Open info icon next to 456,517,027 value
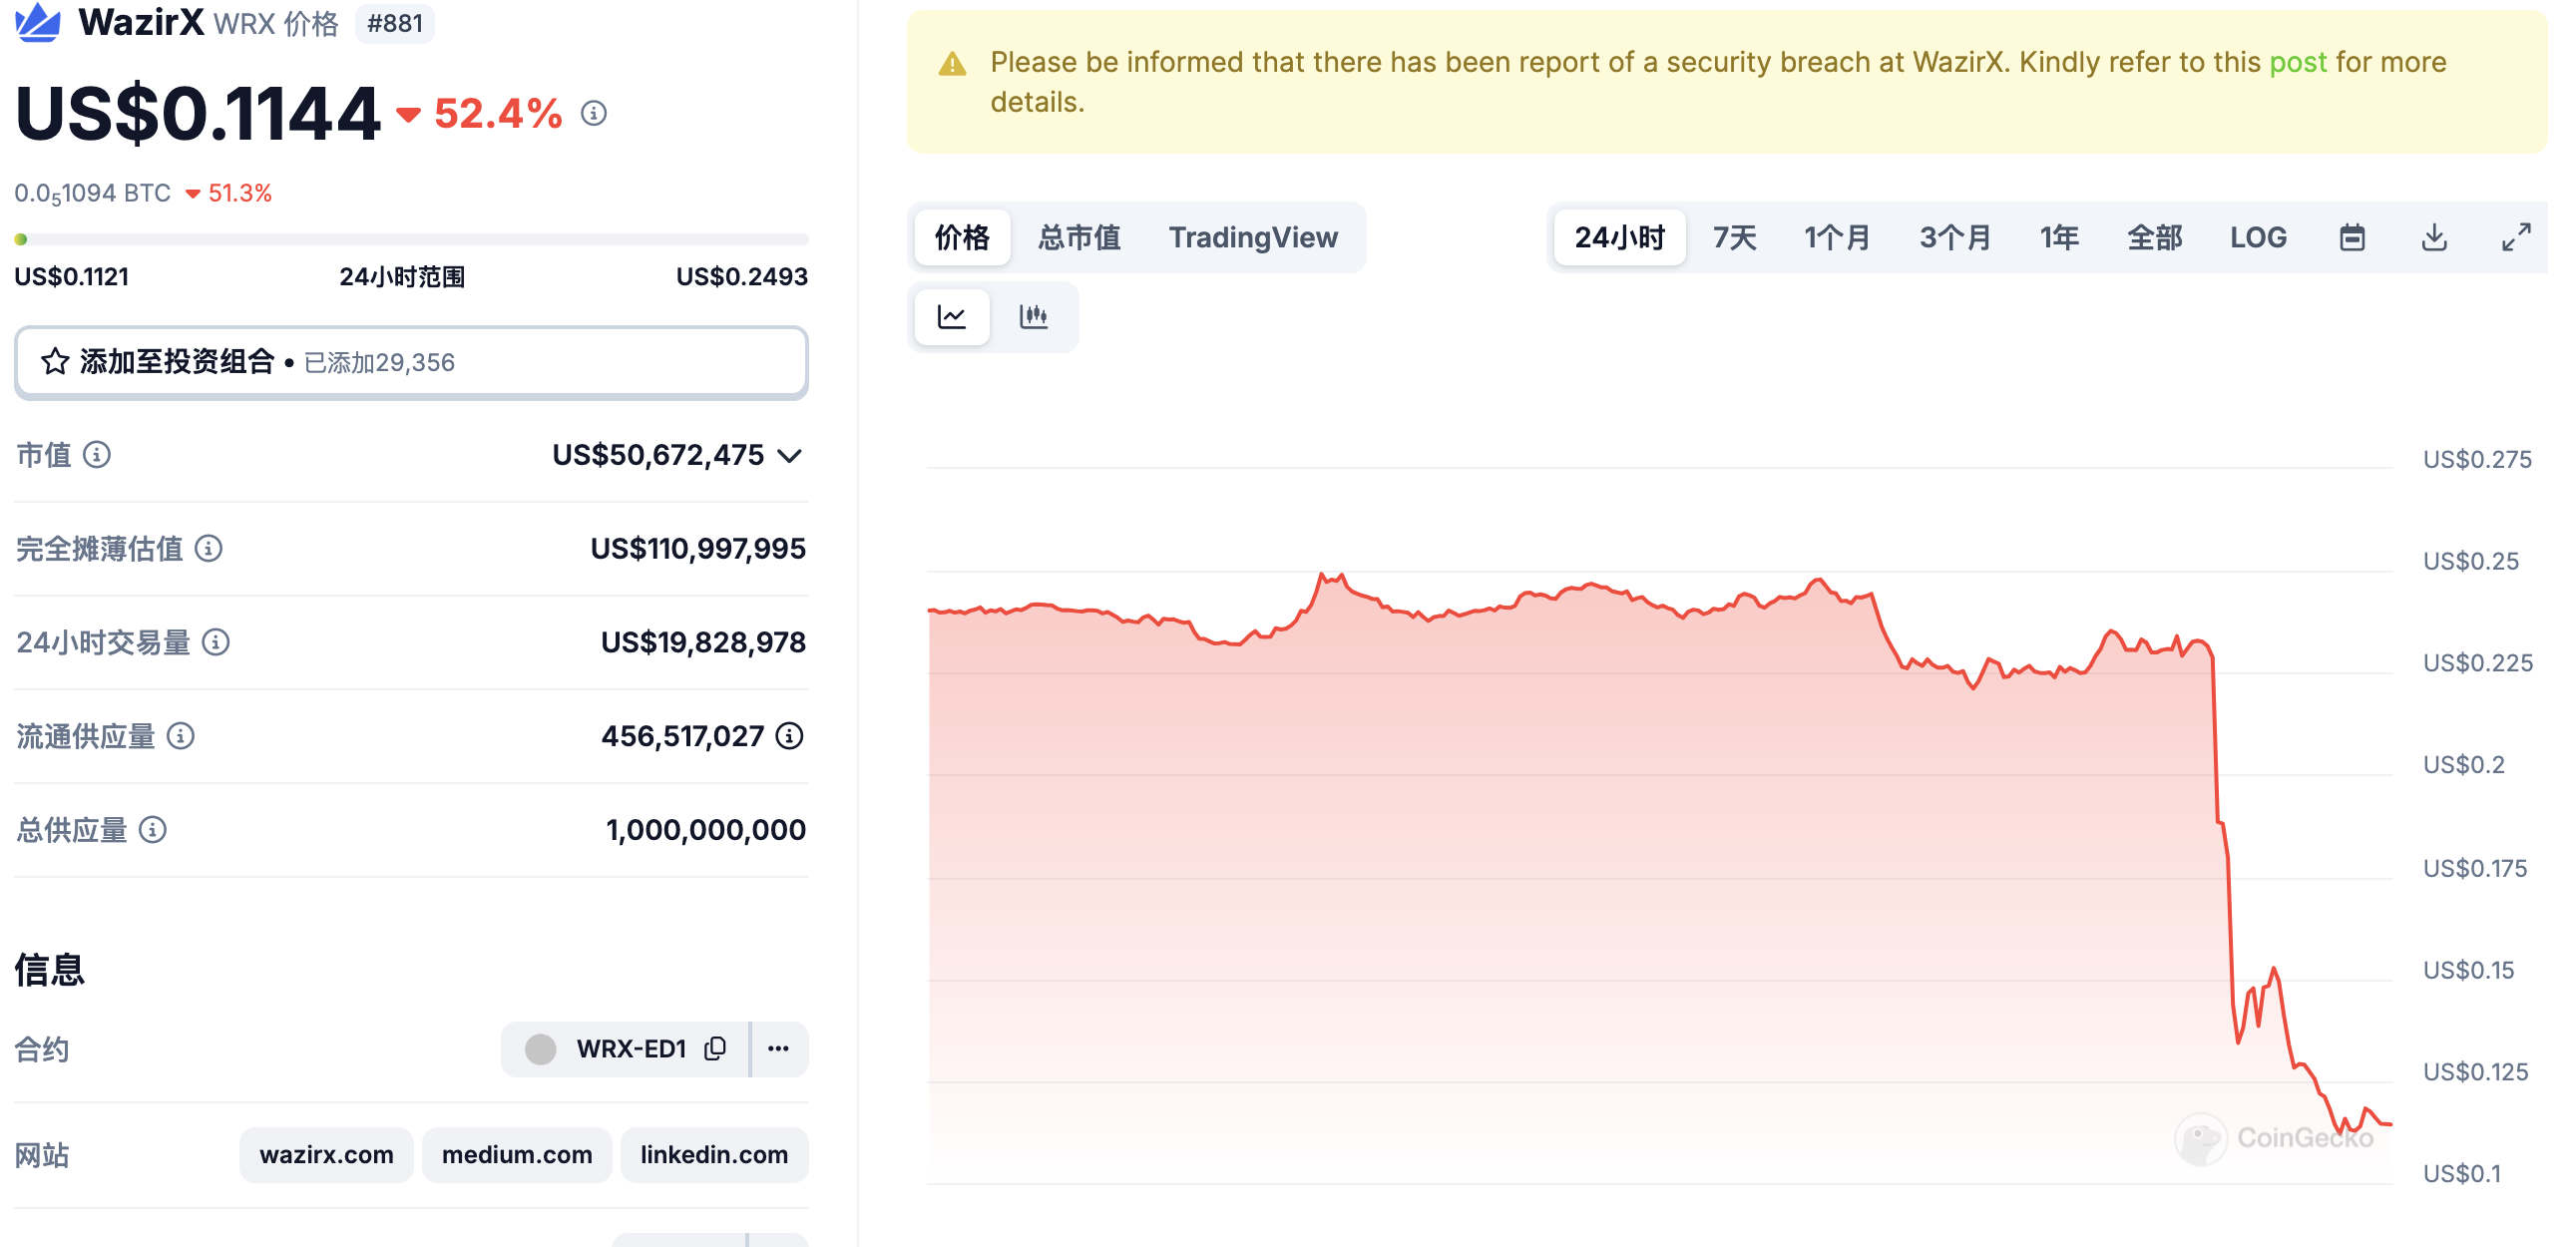 790,736
